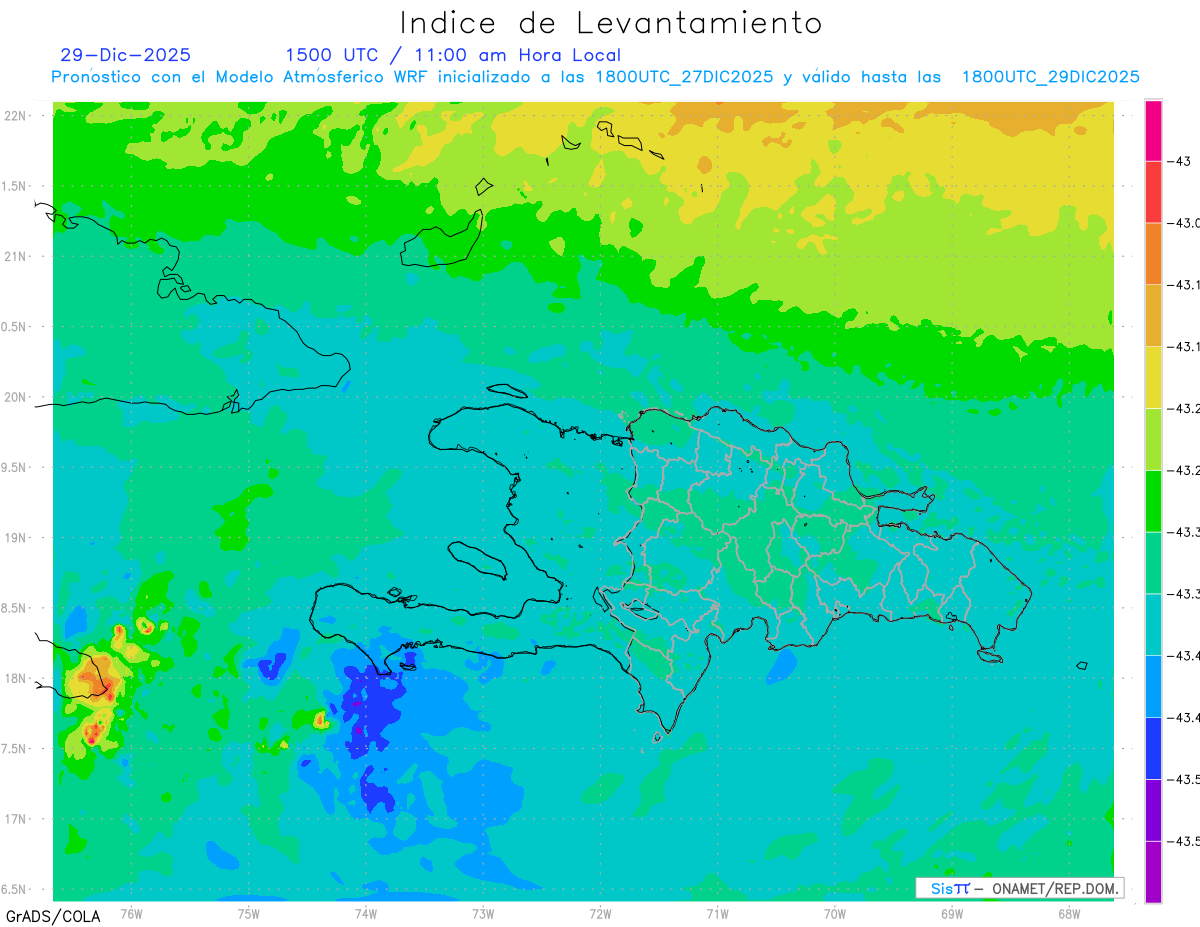Click the "72W" longitude label
Viewport: 1200px width, 927px height.
[600, 913]
